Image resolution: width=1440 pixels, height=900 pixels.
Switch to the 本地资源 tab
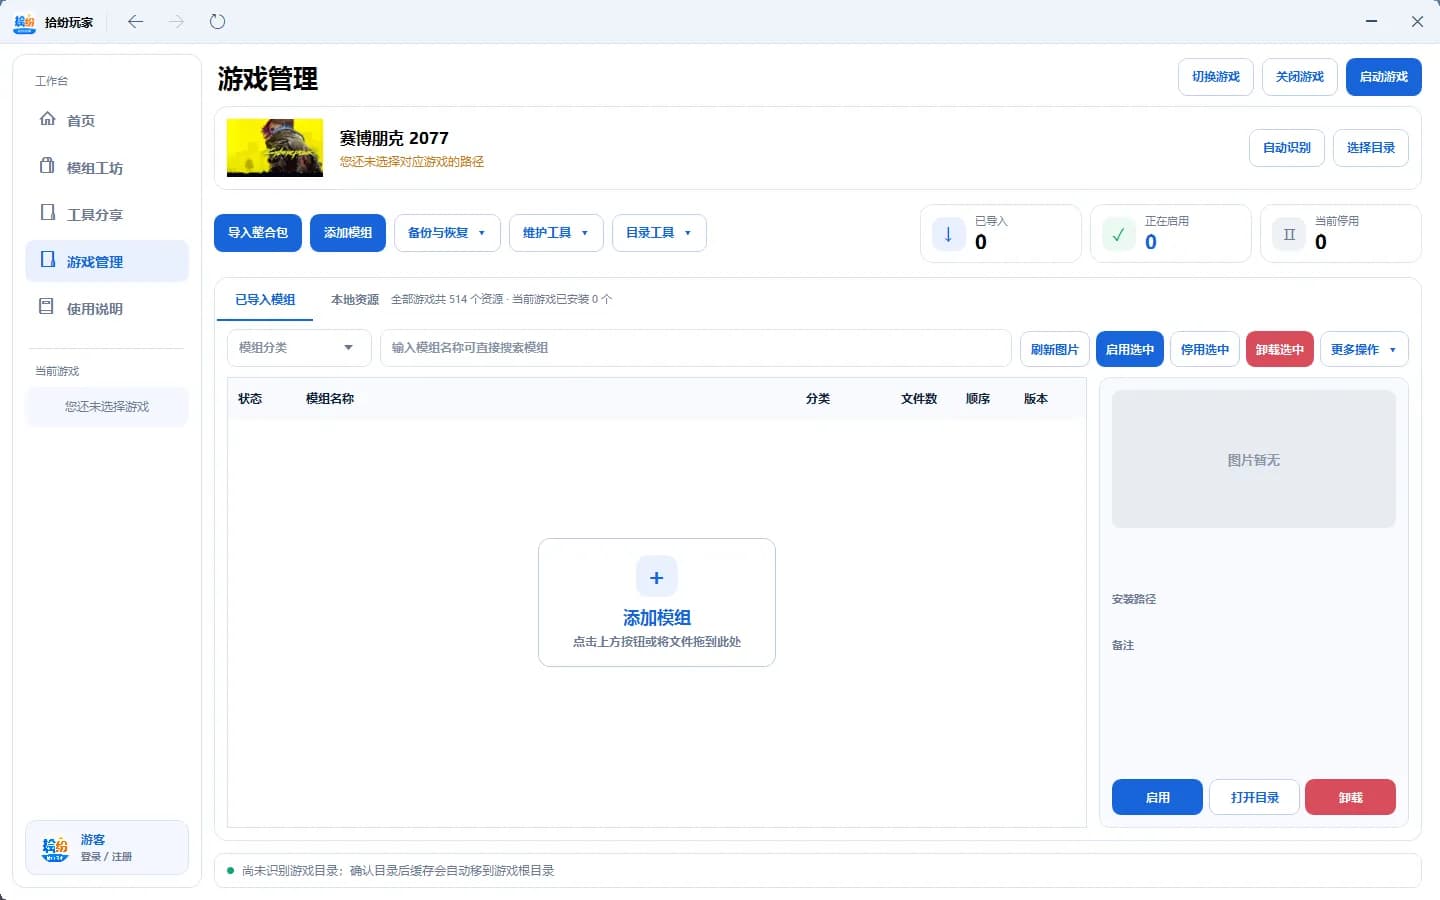[x=354, y=300]
